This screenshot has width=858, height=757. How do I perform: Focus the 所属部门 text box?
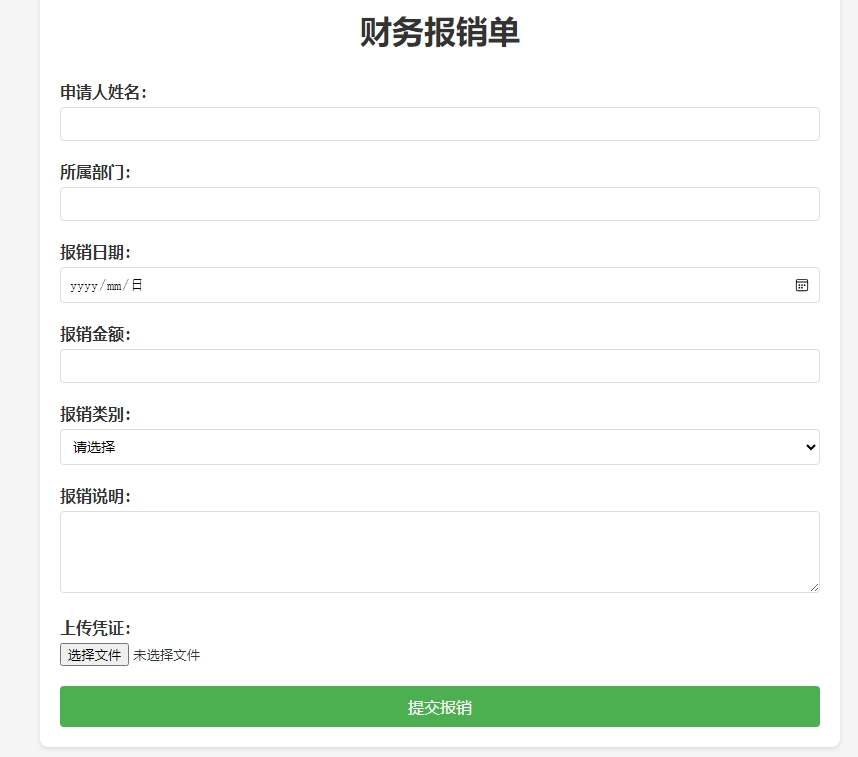[x=439, y=204]
